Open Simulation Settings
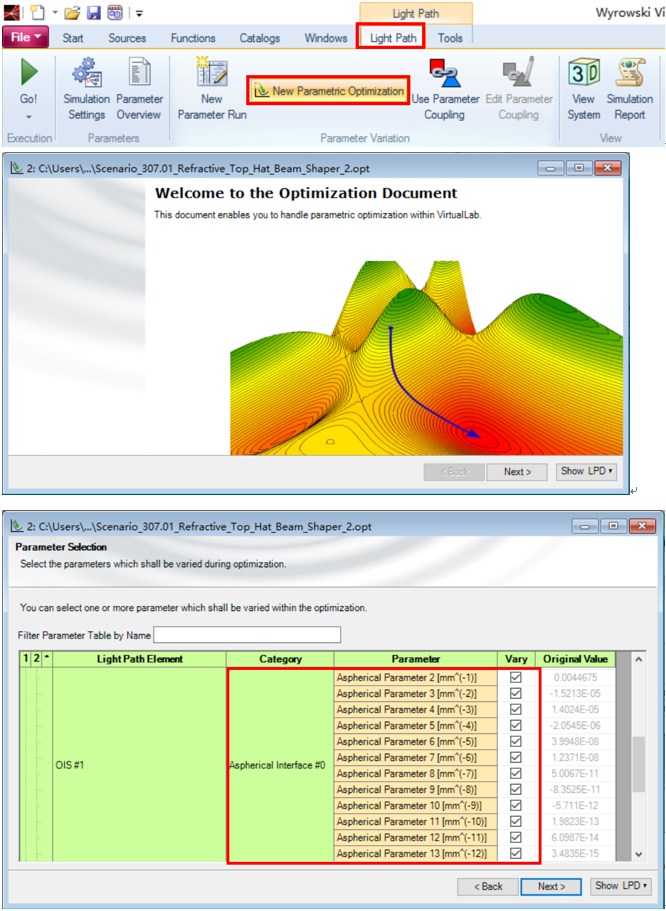666x911 pixels. (x=87, y=89)
